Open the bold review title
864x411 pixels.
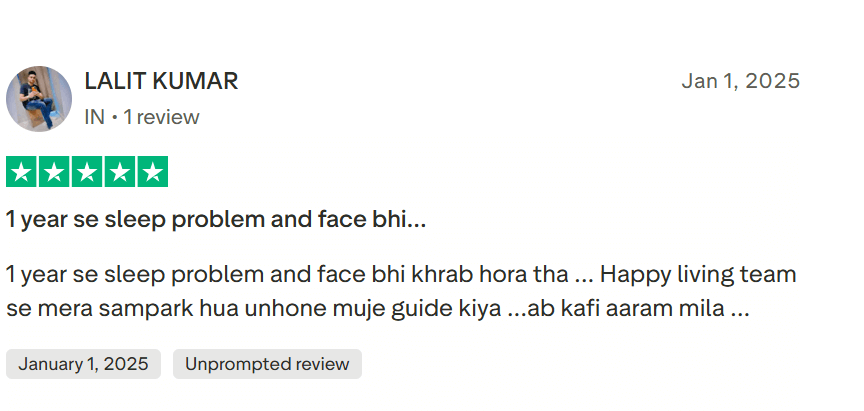(216, 220)
